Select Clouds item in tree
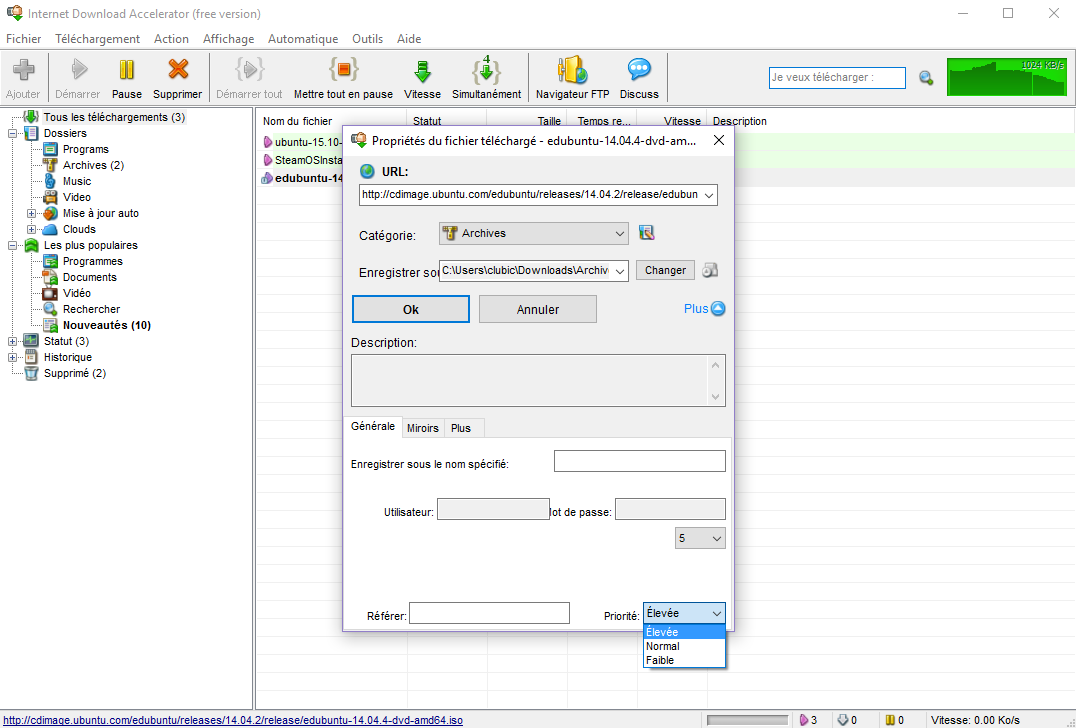Image resolution: width=1076 pixels, height=728 pixels. tap(80, 229)
